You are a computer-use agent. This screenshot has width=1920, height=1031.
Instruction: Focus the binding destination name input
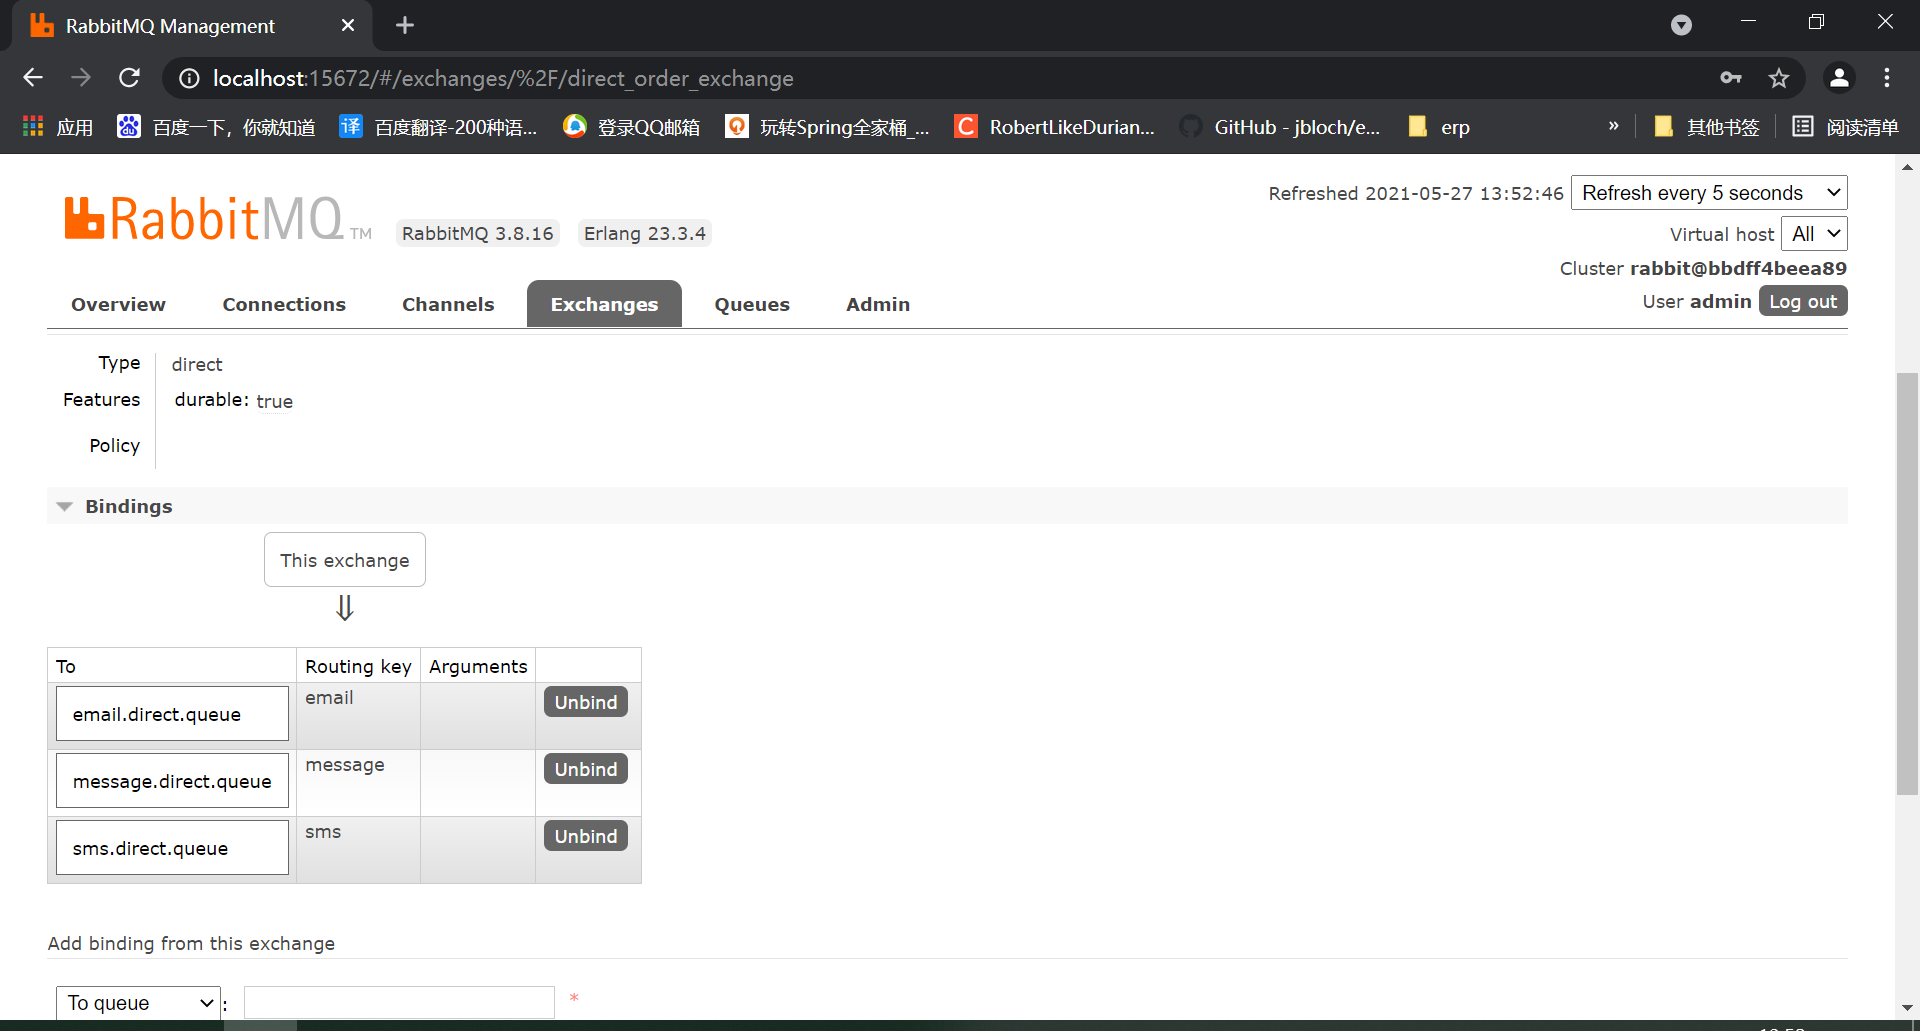pos(399,1002)
